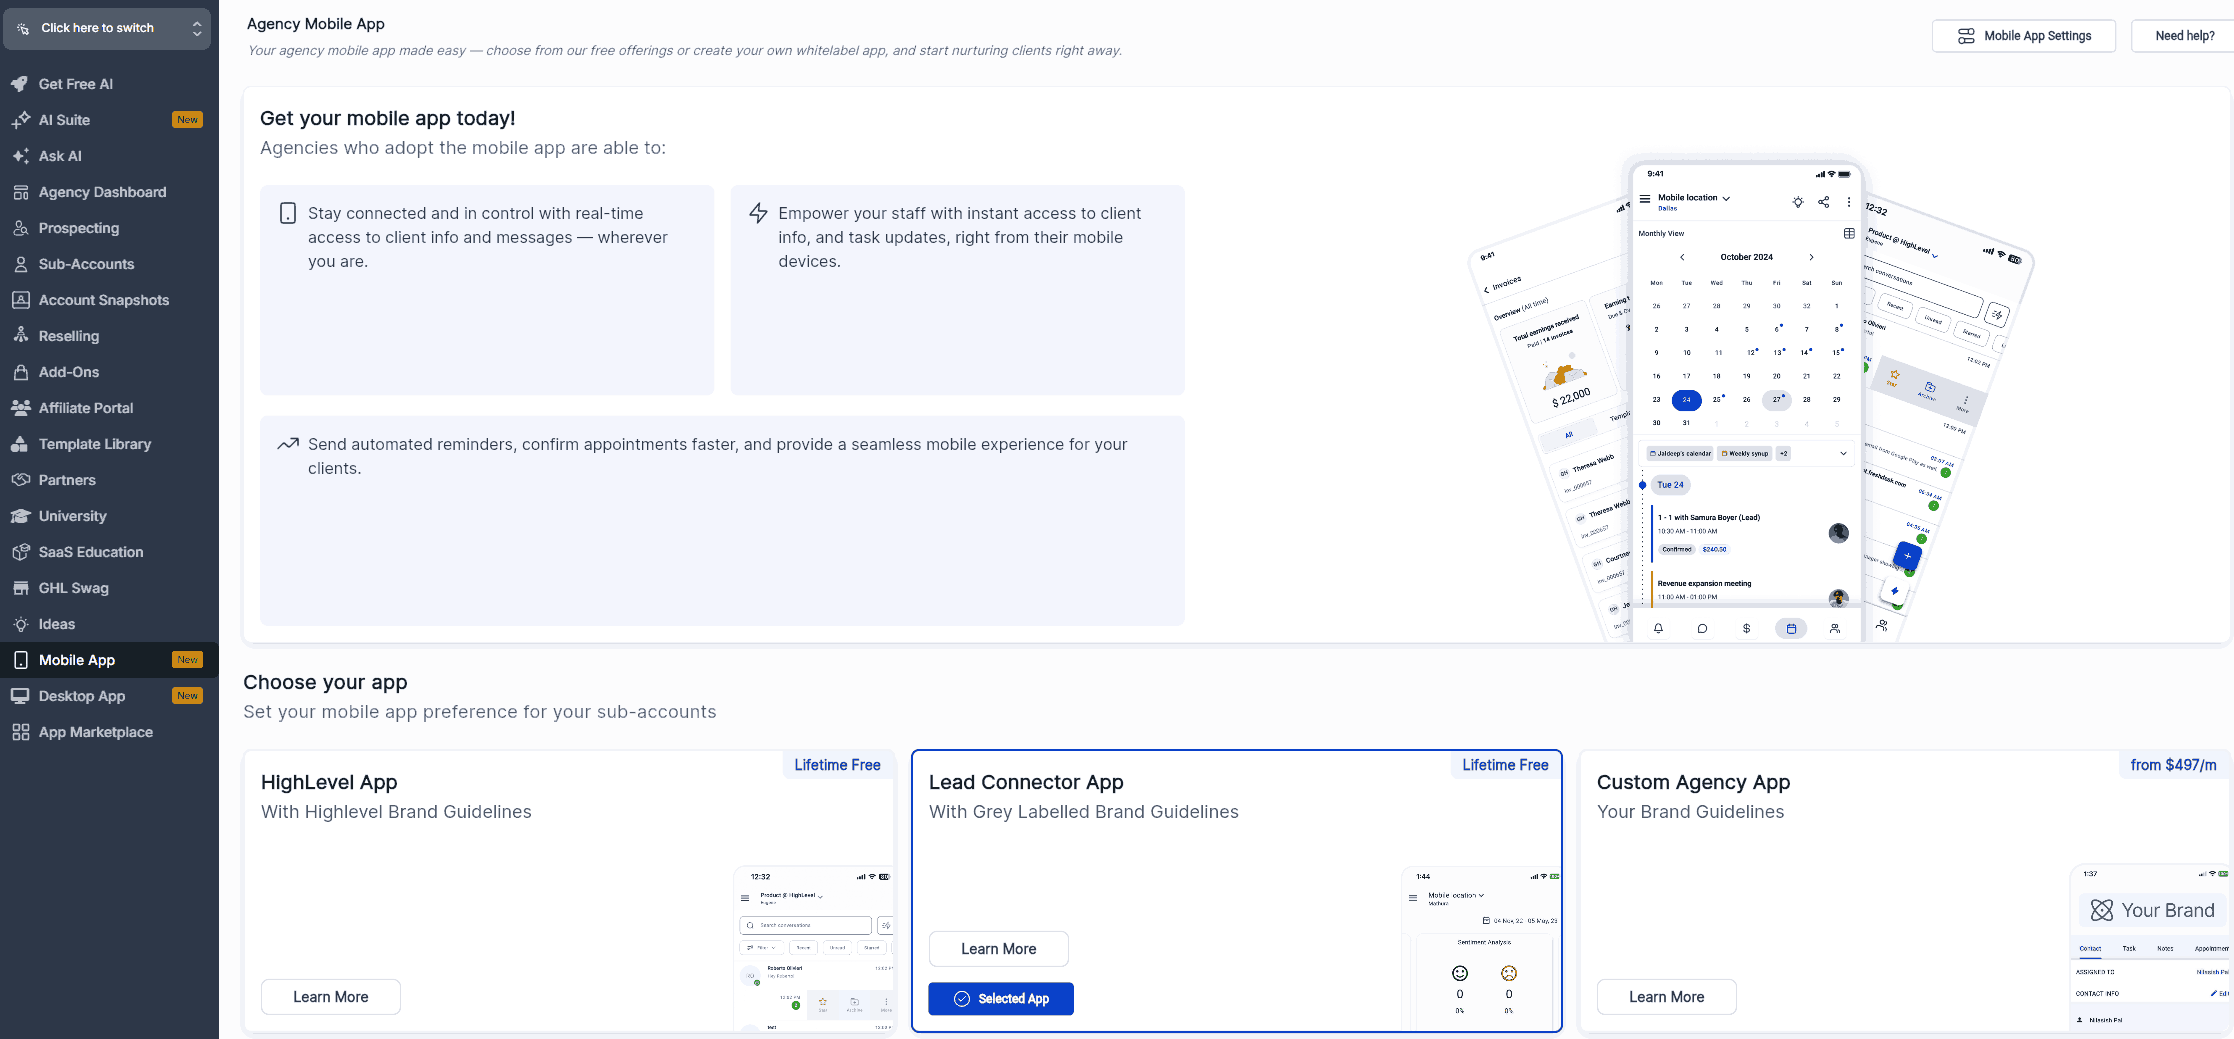Click the AI Suite sparkle icon
Image resolution: width=2234 pixels, height=1039 pixels.
(20, 120)
